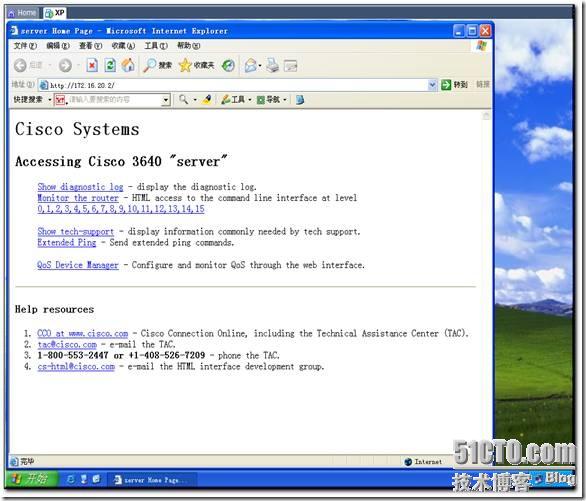Click the green Go arrow button
The height and width of the screenshot is (501, 586).
446,85
